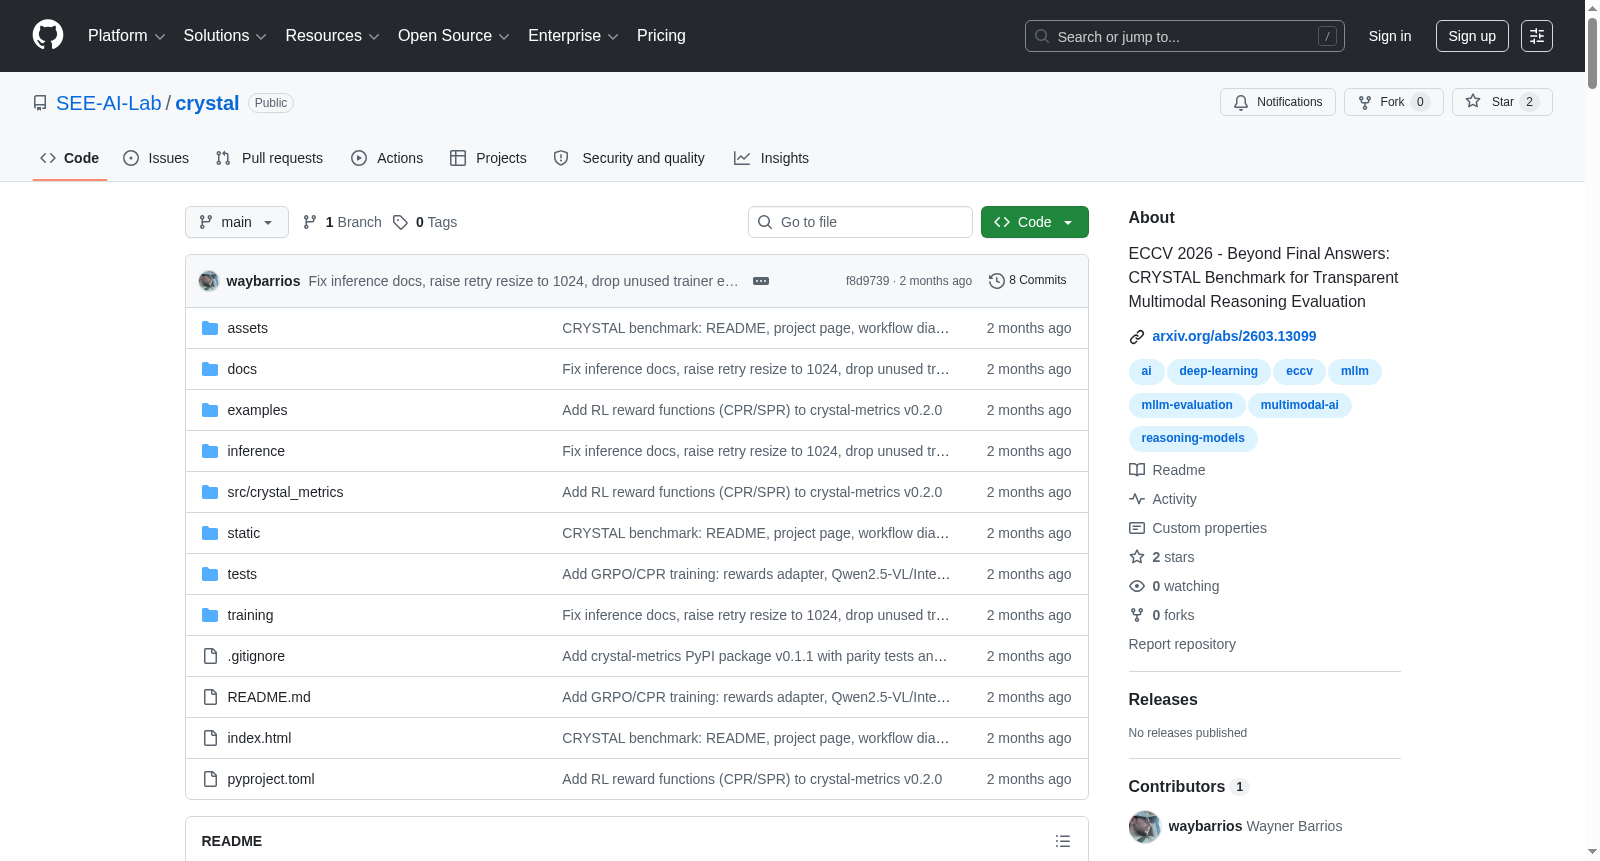Viewport: 1600px width, 861px height.
Task: Switch to the Insights tab
Action: (x=771, y=158)
